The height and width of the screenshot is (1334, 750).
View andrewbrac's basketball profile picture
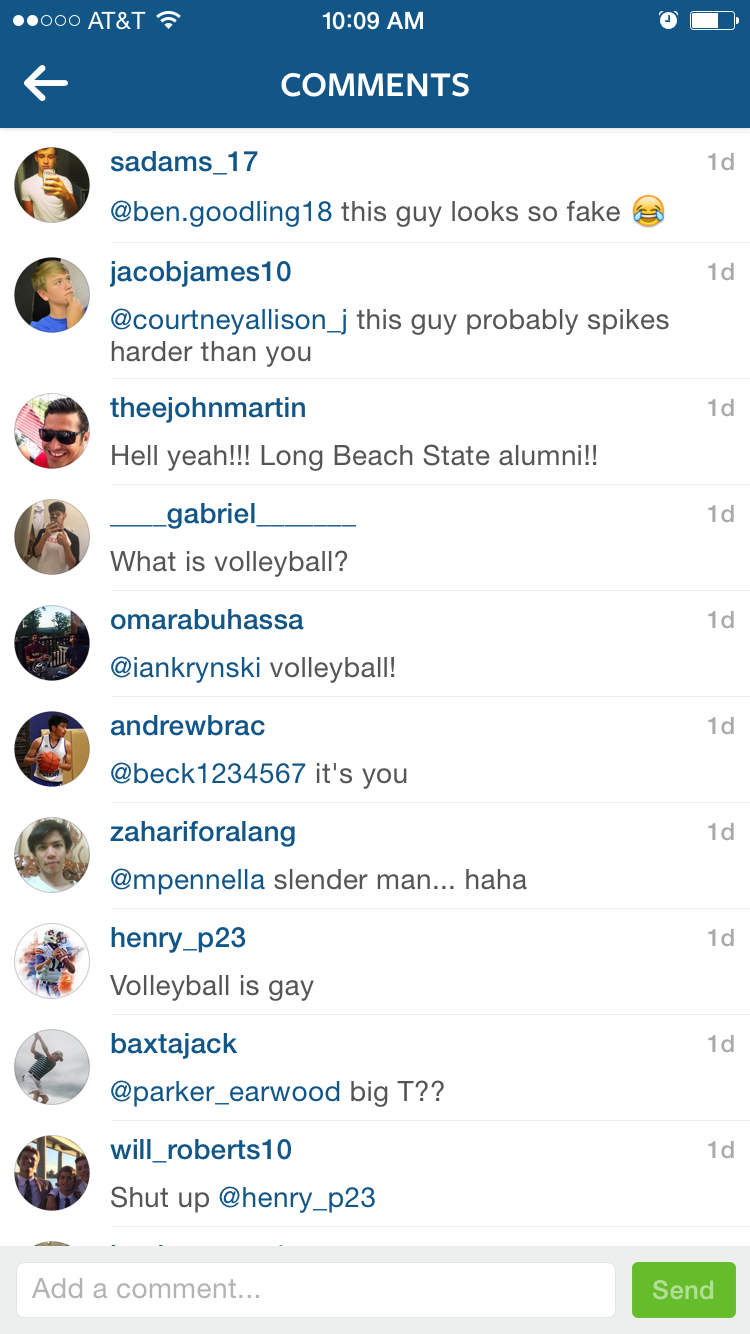coord(52,749)
